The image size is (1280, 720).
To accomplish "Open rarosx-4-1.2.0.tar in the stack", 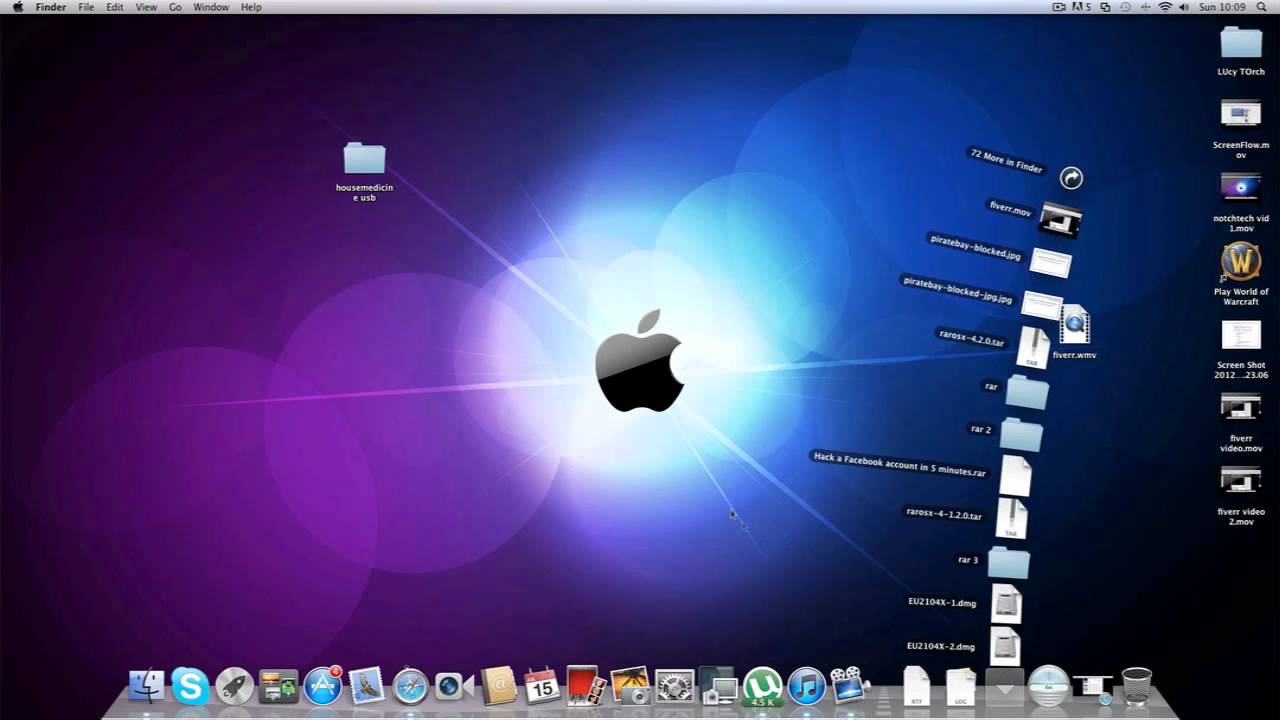I will click(x=1011, y=519).
